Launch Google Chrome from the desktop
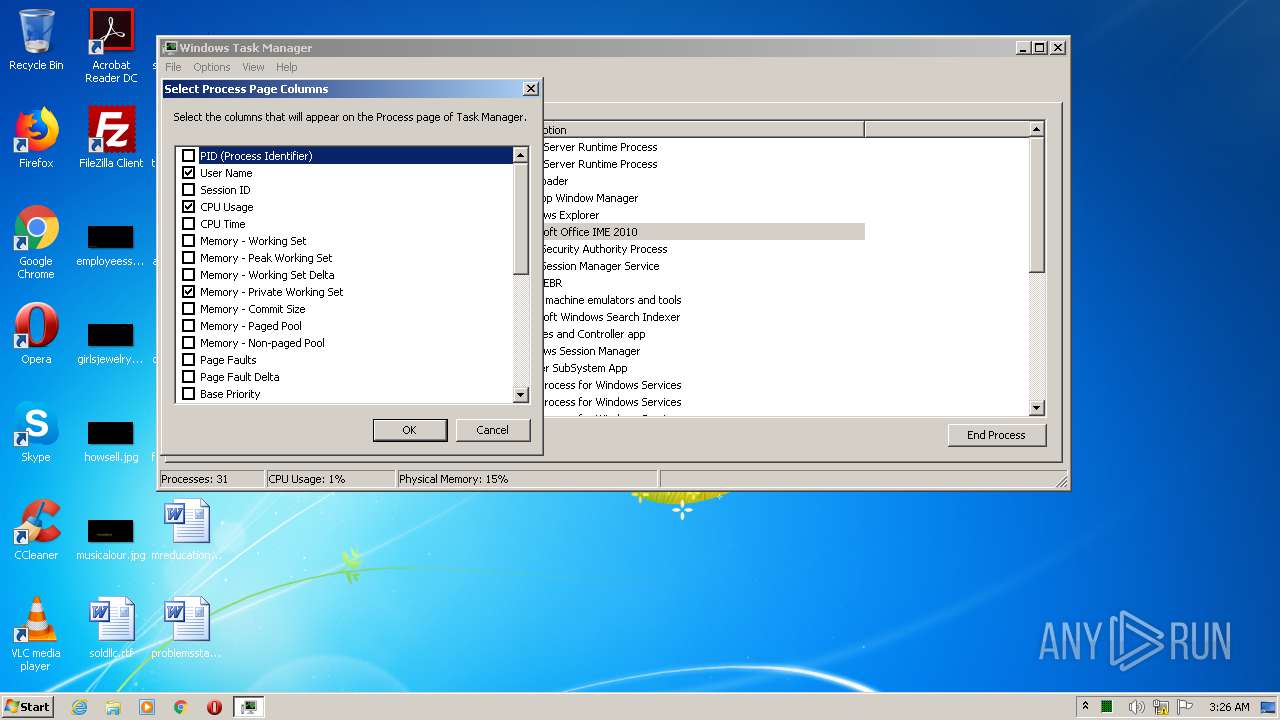The width and height of the screenshot is (1280, 720). pyautogui.click(x=36, y=242)
